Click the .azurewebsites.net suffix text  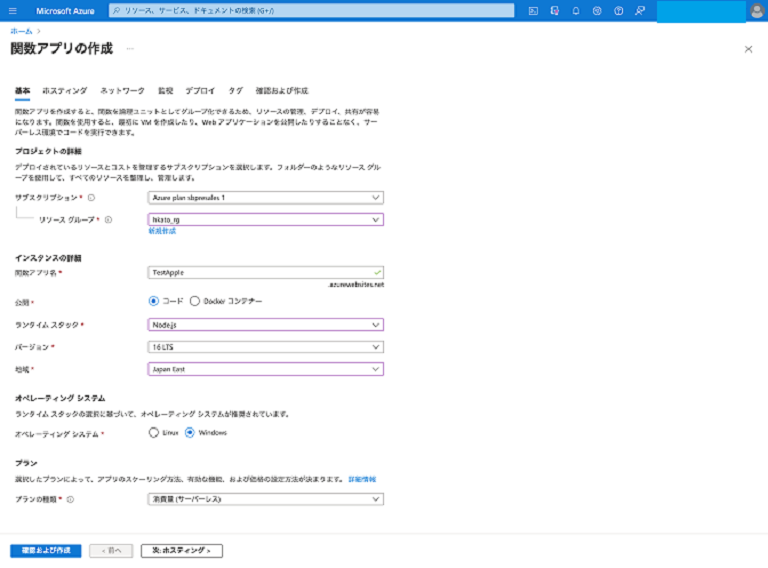coord(356,284)
